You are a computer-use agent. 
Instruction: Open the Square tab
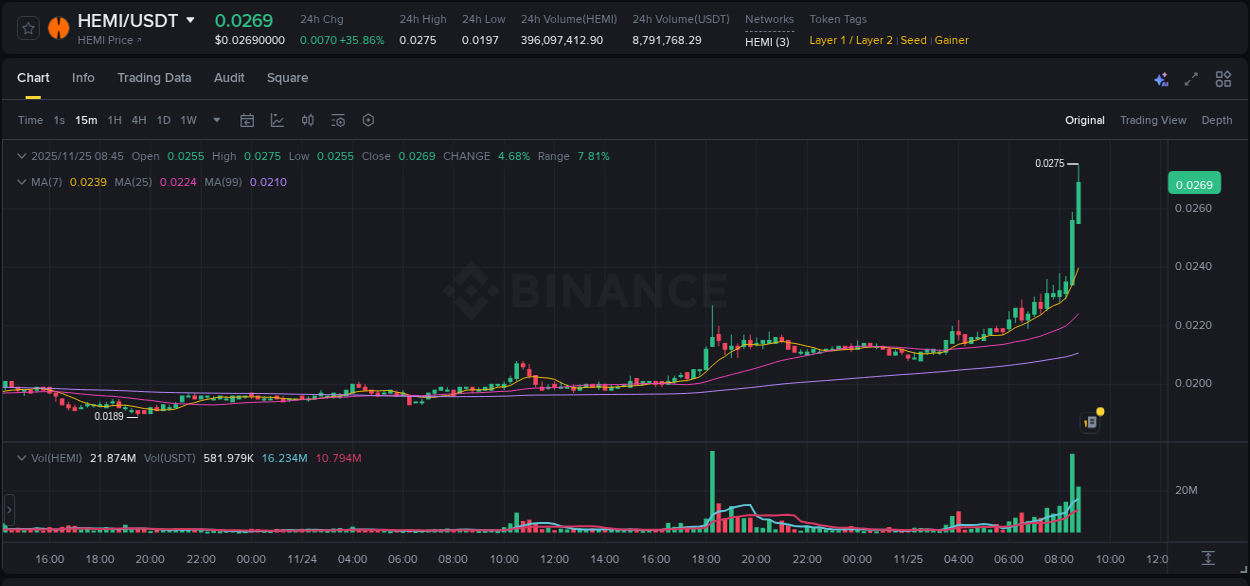[x=287, y=78]
